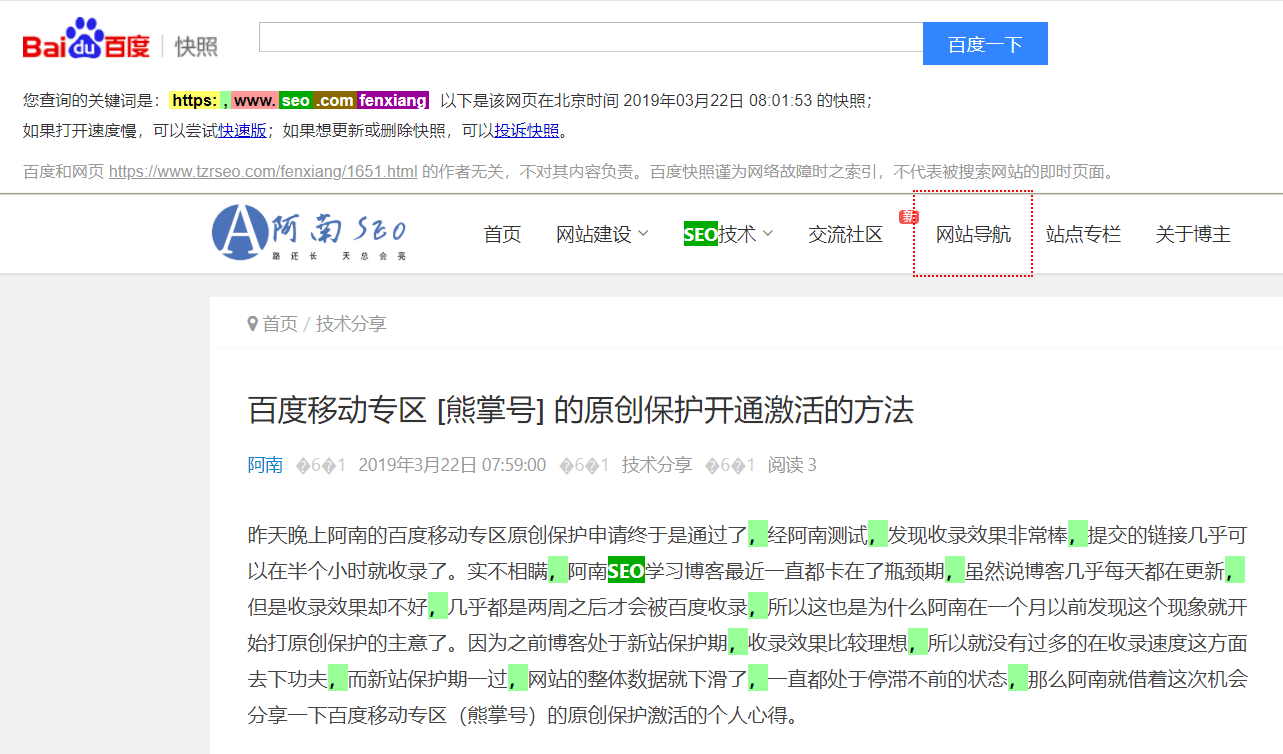Click the highlighted fenxiang keyword

click(x=393, y=100)
